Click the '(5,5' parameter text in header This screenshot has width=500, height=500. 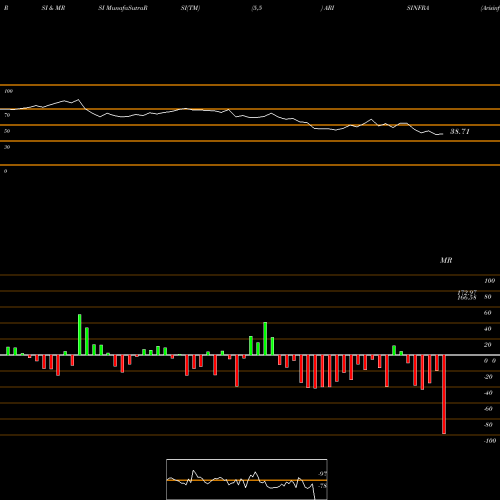257,8
